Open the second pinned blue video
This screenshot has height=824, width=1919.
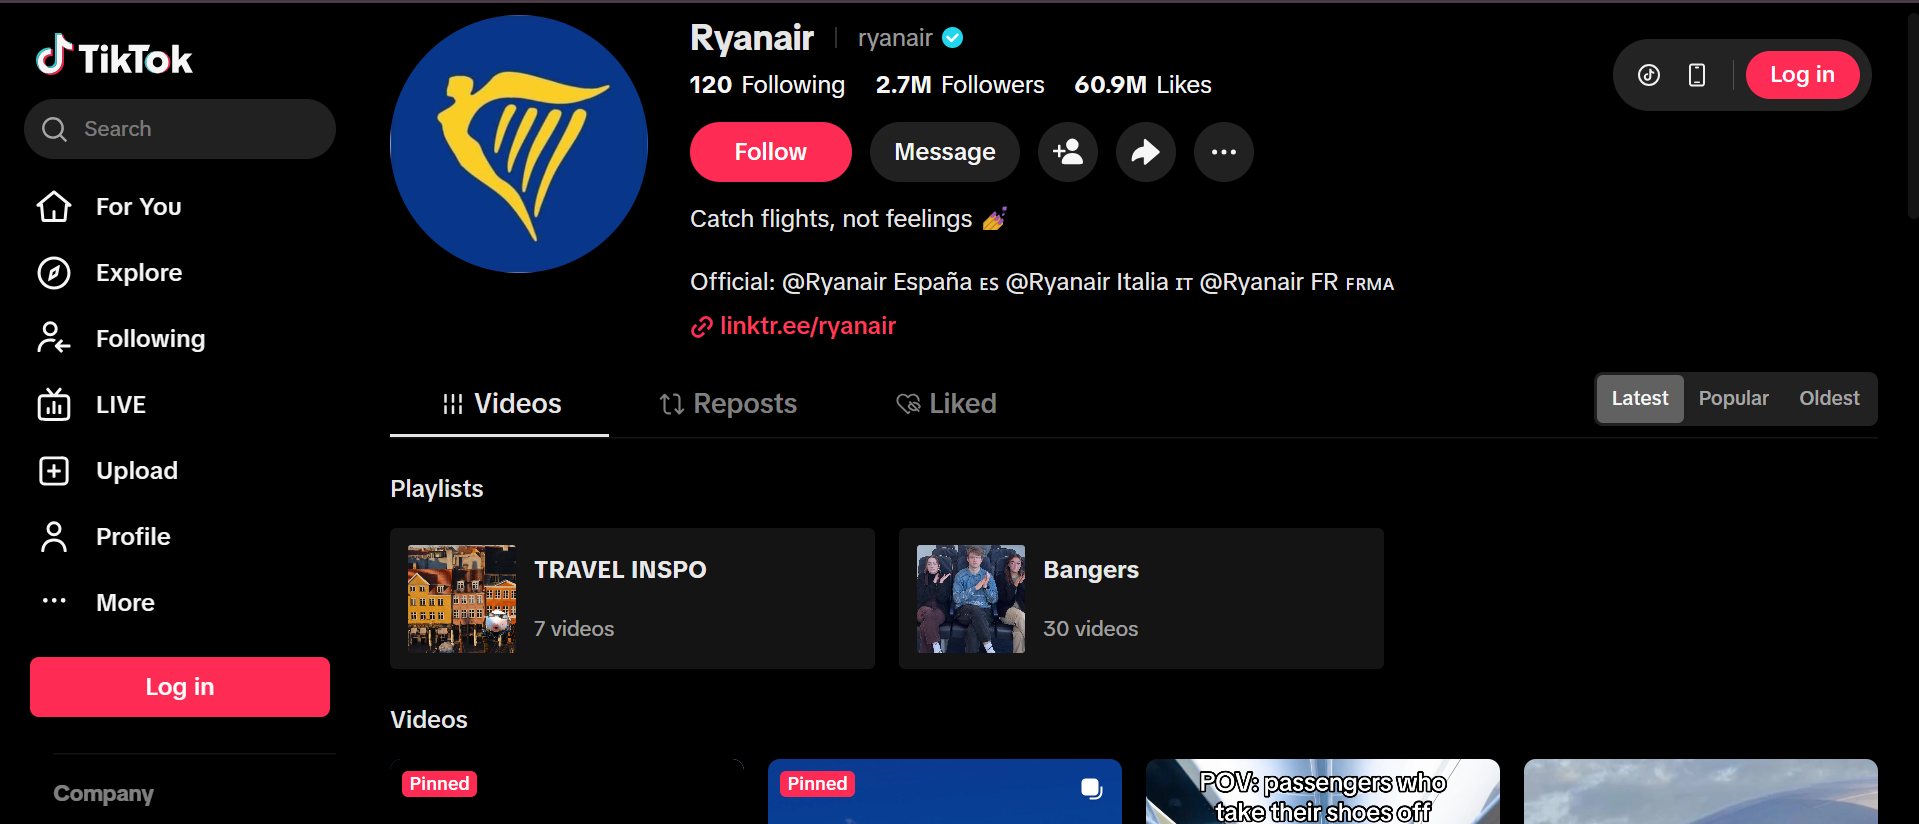945,792
